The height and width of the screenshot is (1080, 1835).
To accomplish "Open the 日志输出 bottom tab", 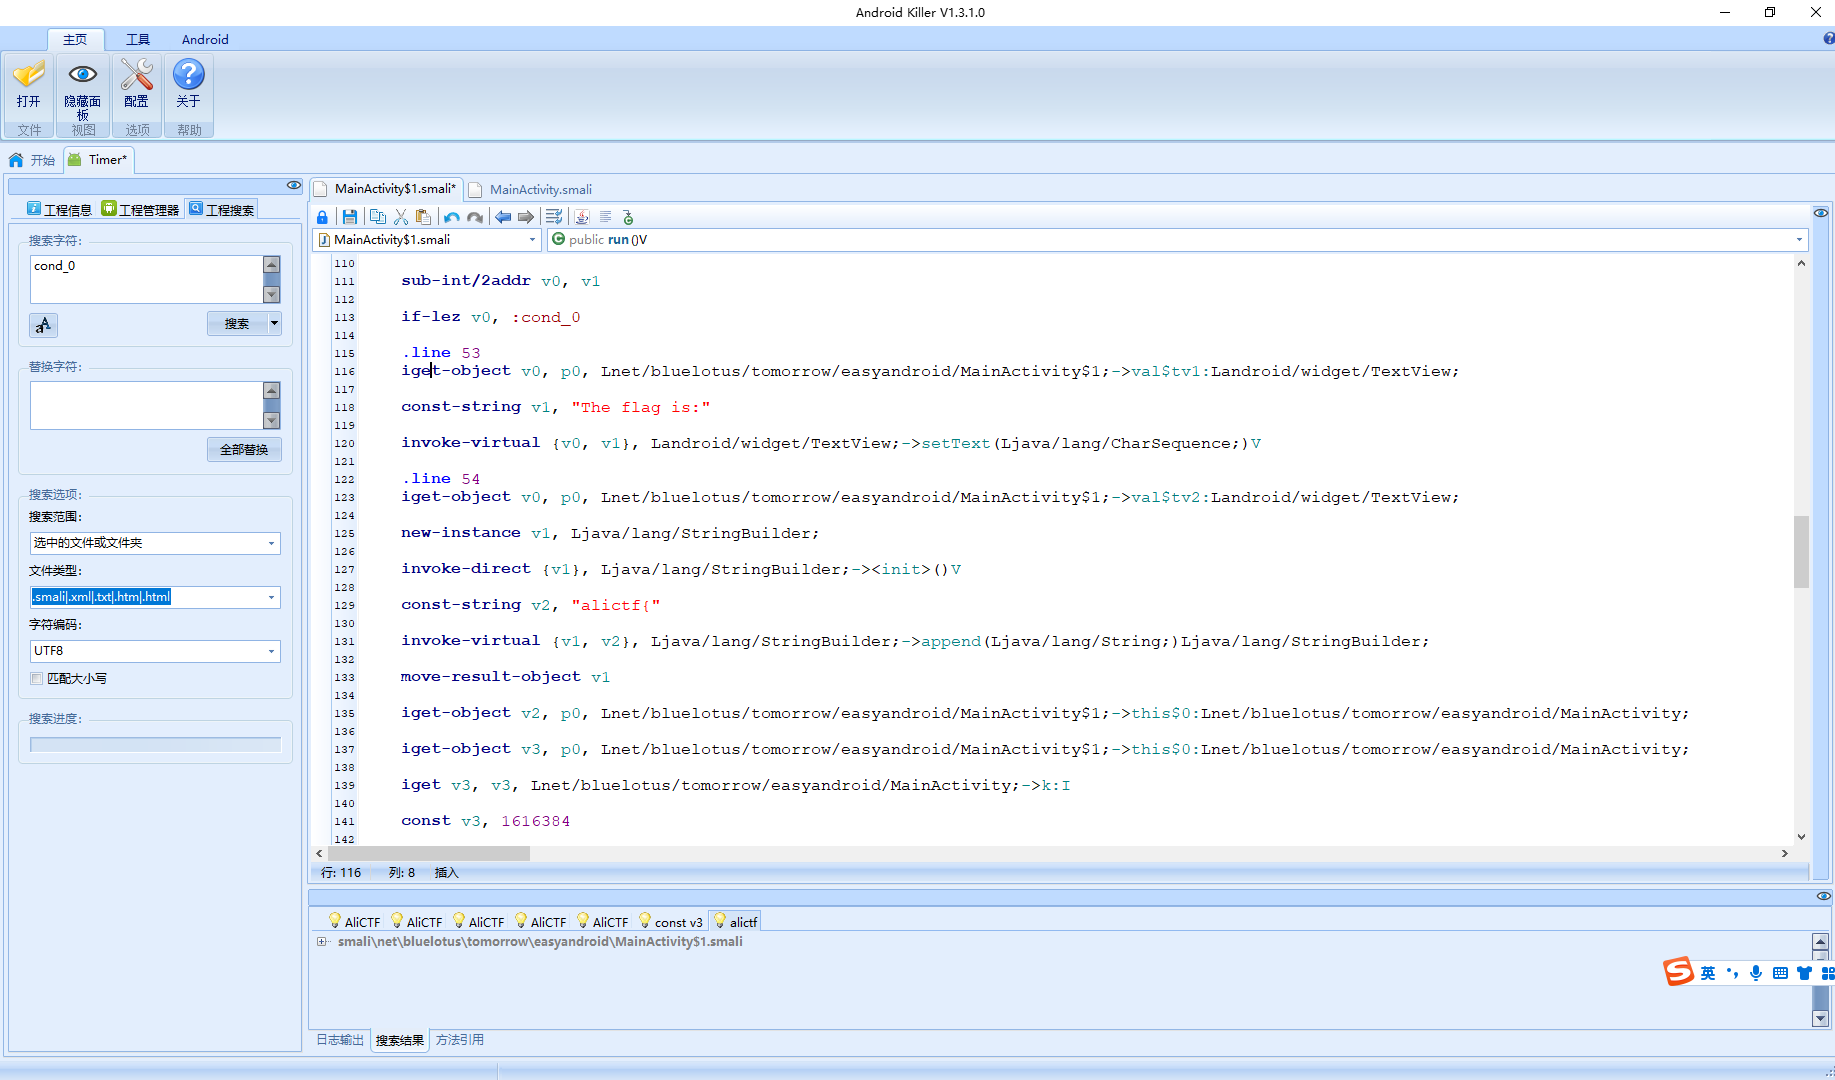I will click(340, 1040).
